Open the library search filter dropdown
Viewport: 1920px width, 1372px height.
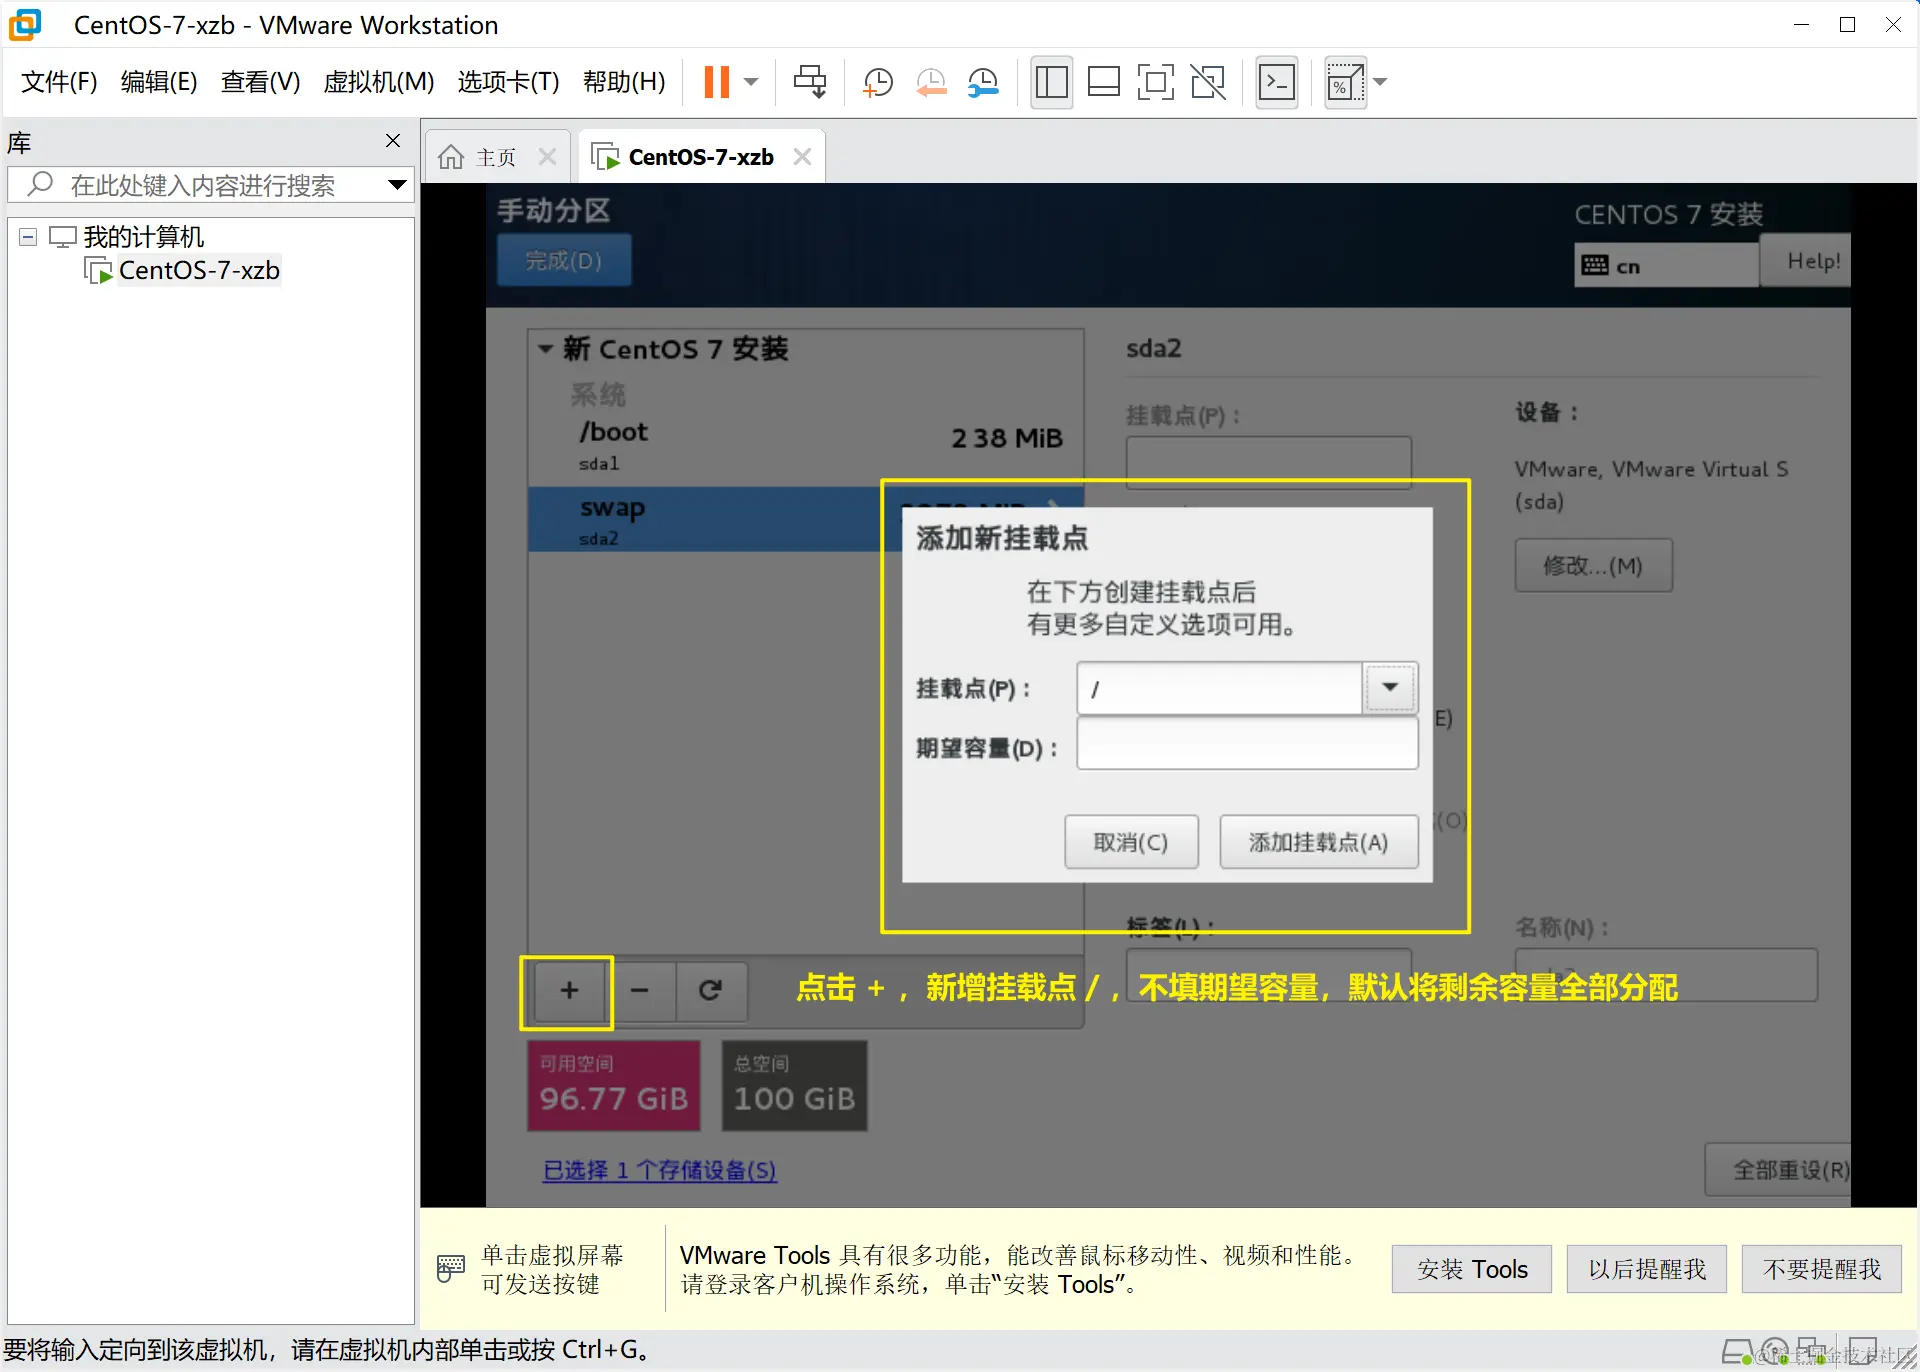coord(397,185)
